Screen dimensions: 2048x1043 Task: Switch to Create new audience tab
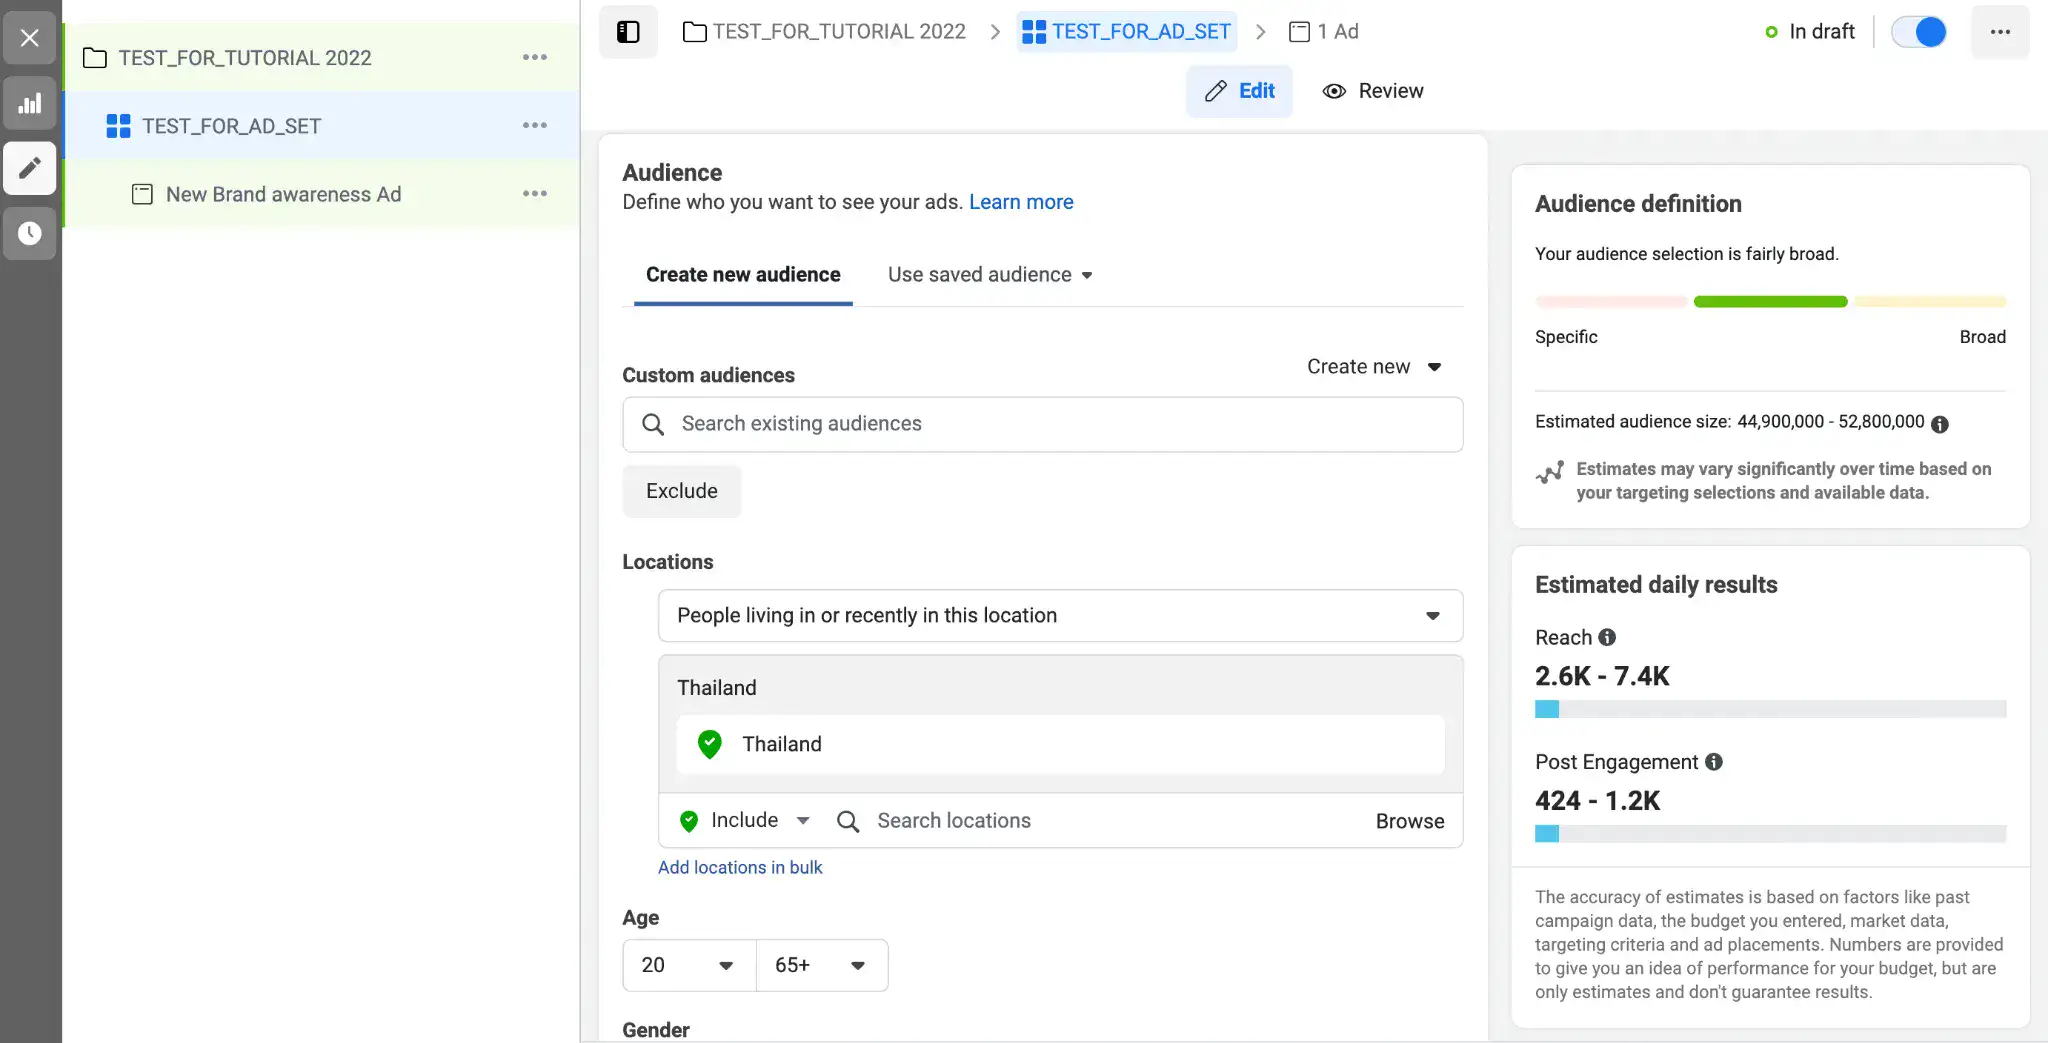pos(743,275)
